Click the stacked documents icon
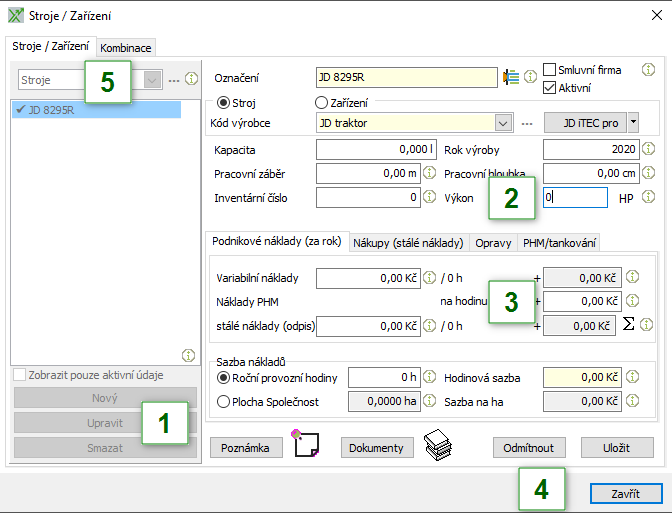 coord(438,445)
